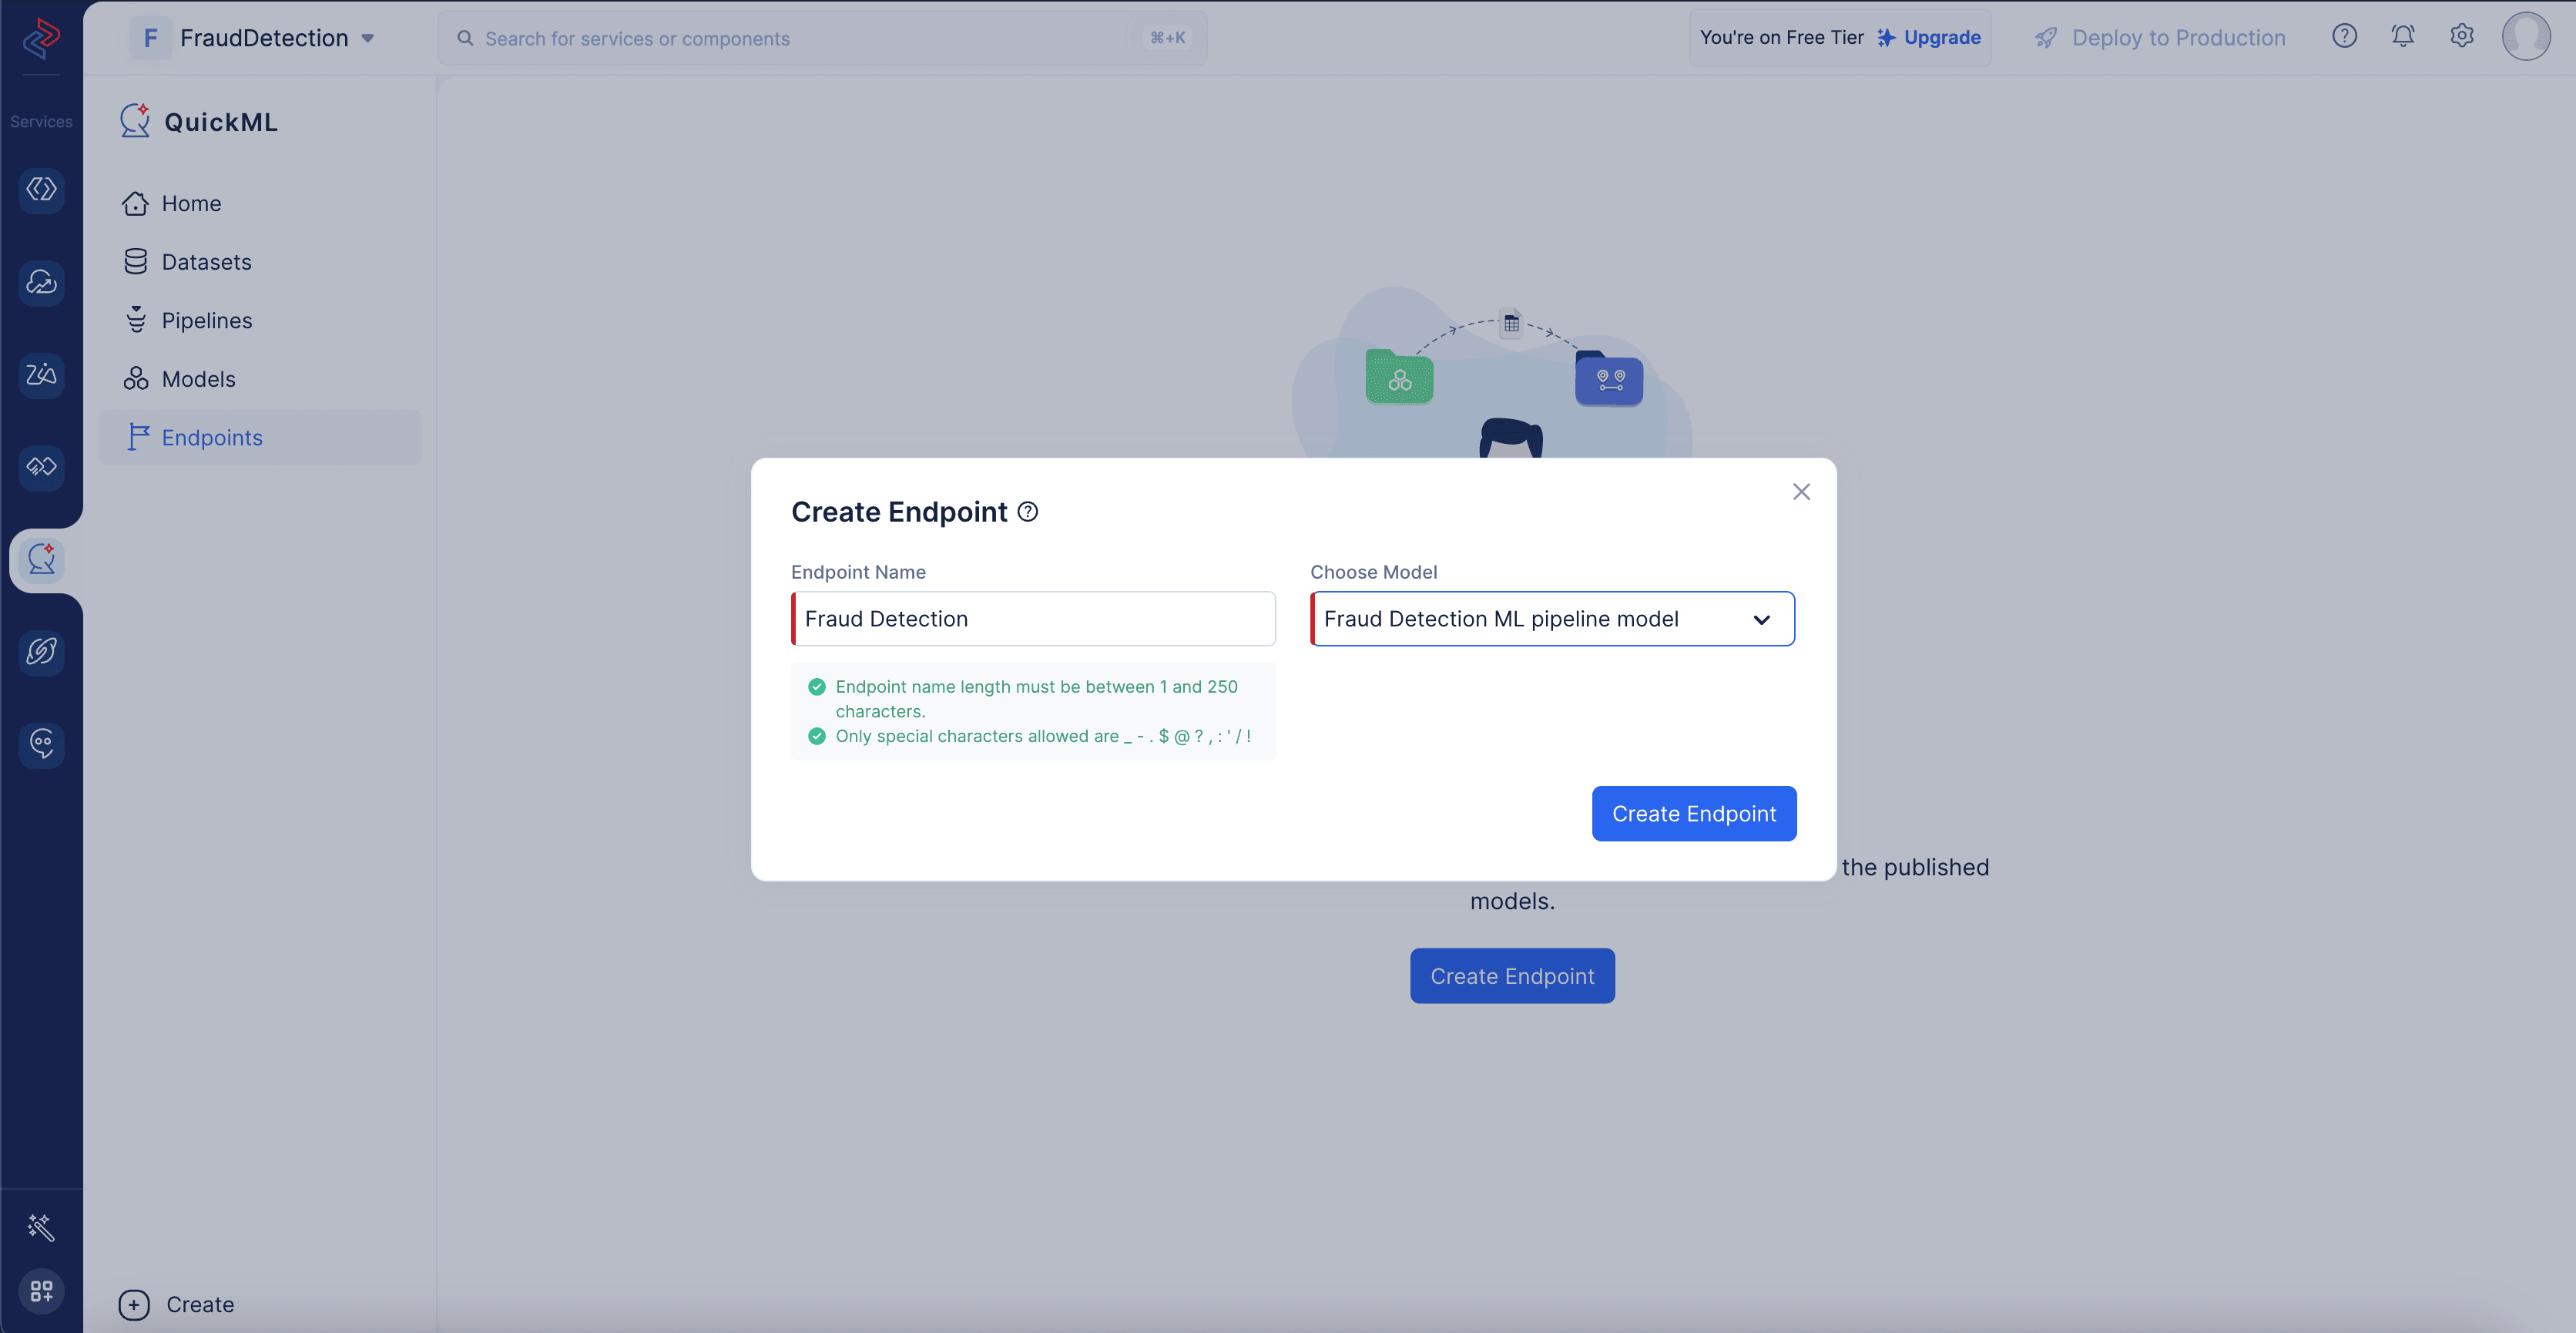Click the Endpoint Name input field
The width and height of the screenshot is (2576, 1333).
click(1033, 617)
